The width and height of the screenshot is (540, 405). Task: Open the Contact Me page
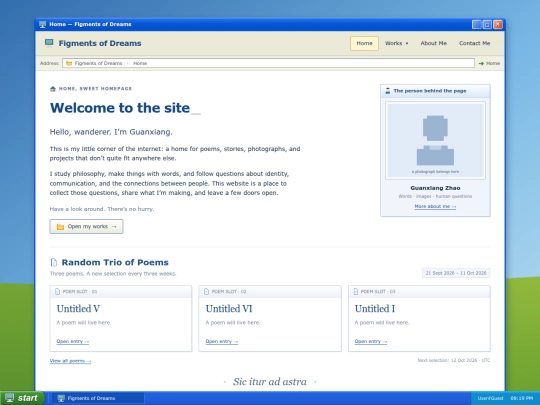[474, 43]
